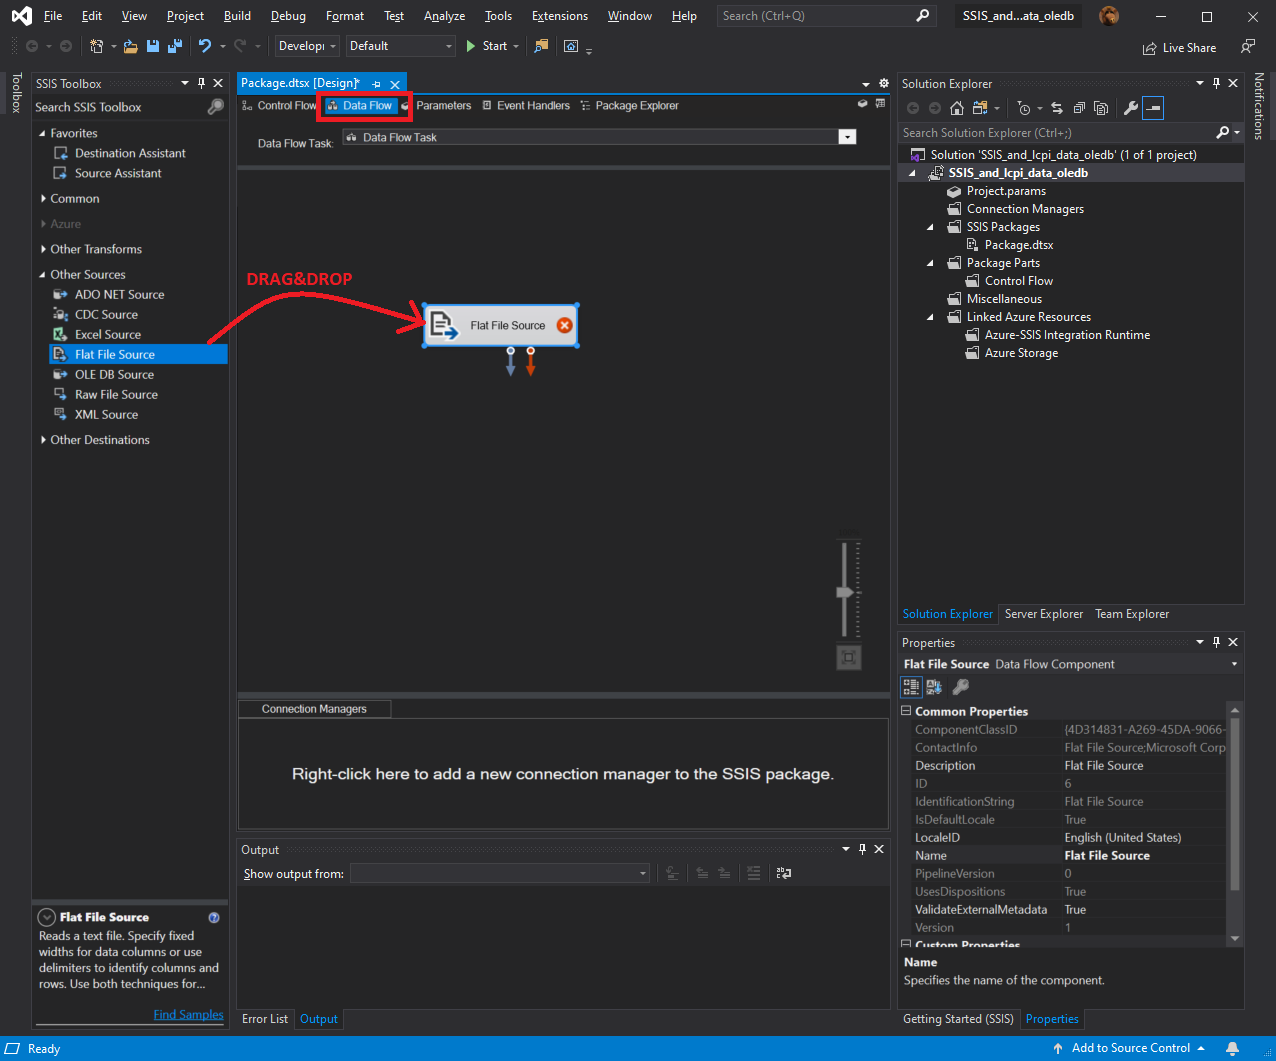Click the wrench Properties icon in Solution Explorer
This screenshot has width=1276, height=1061.
[x=1131, y=108]
